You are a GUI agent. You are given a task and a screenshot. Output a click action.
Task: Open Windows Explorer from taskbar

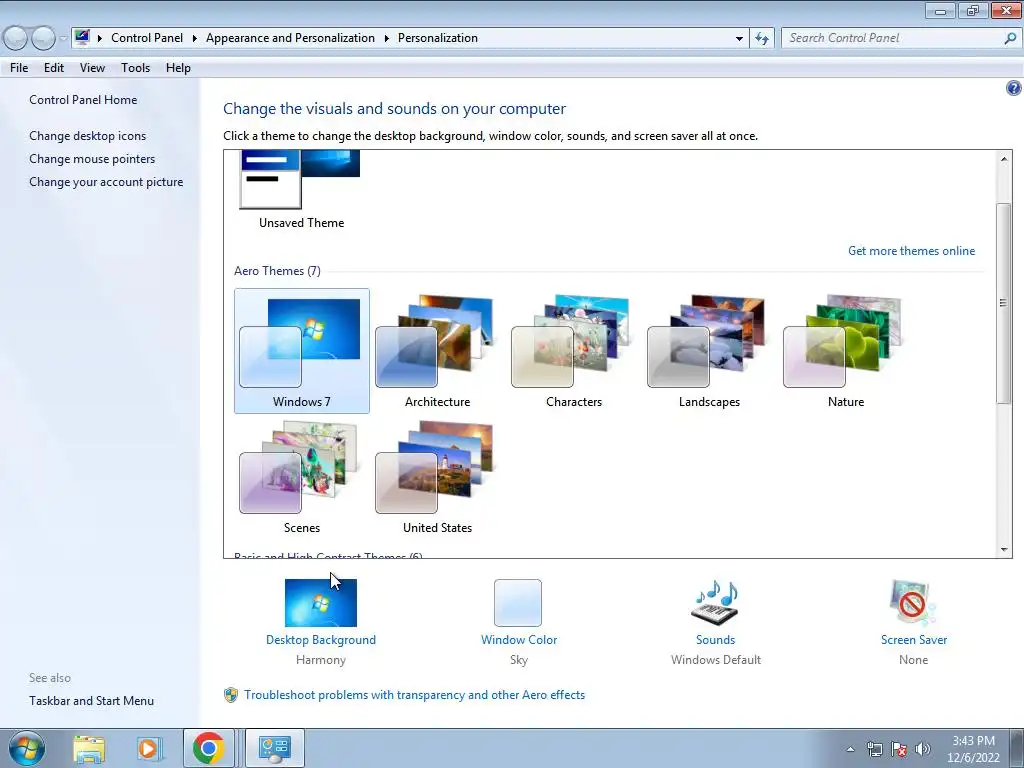(89, 748)
